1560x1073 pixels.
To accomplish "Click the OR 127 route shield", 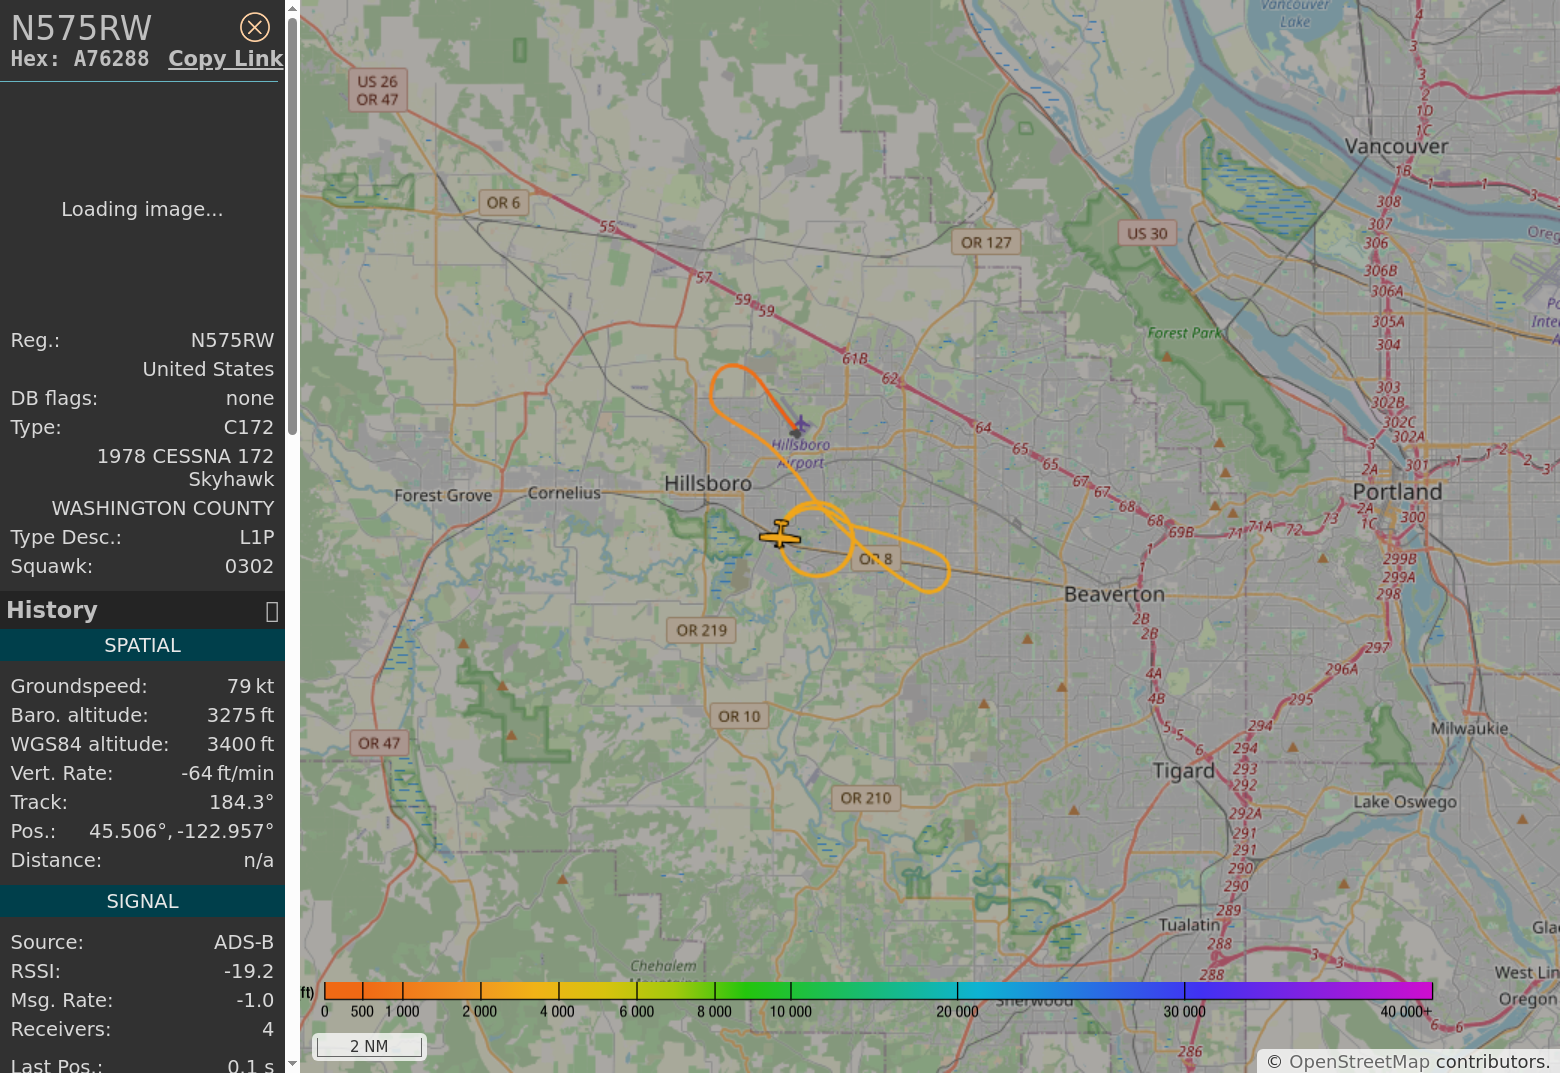I will (986, 242).
